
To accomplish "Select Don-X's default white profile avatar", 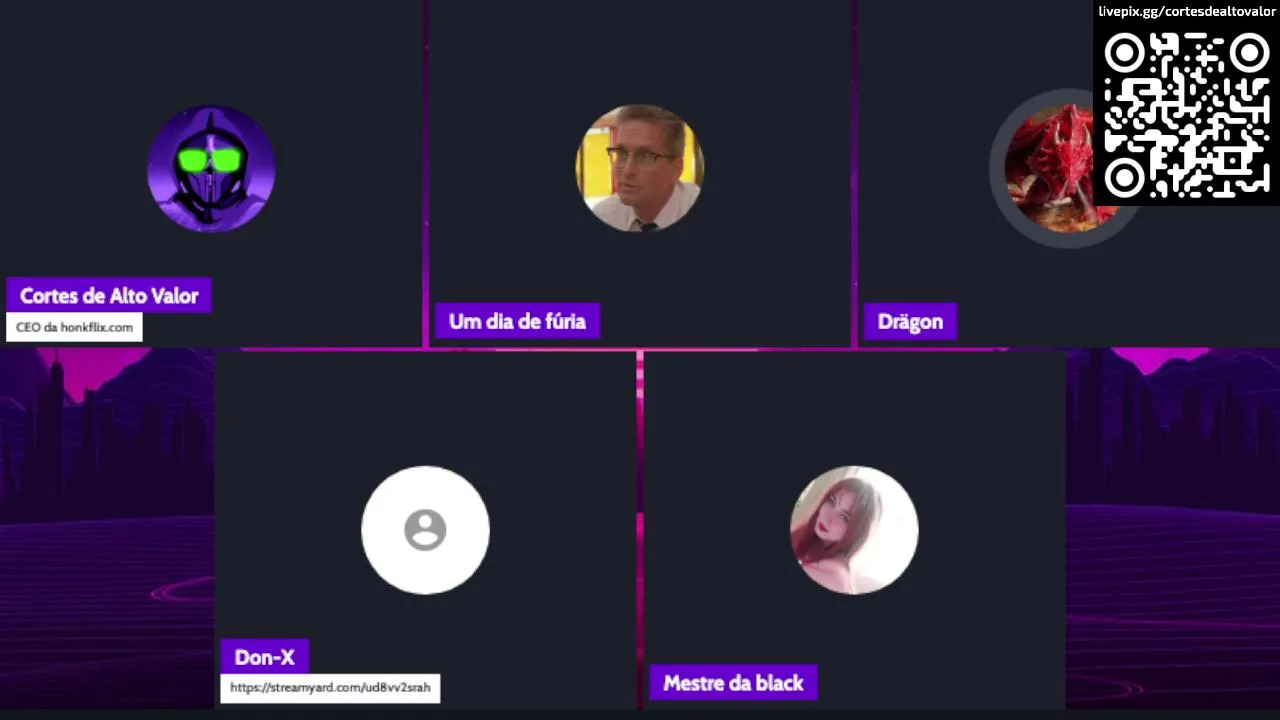I will 425,530.
